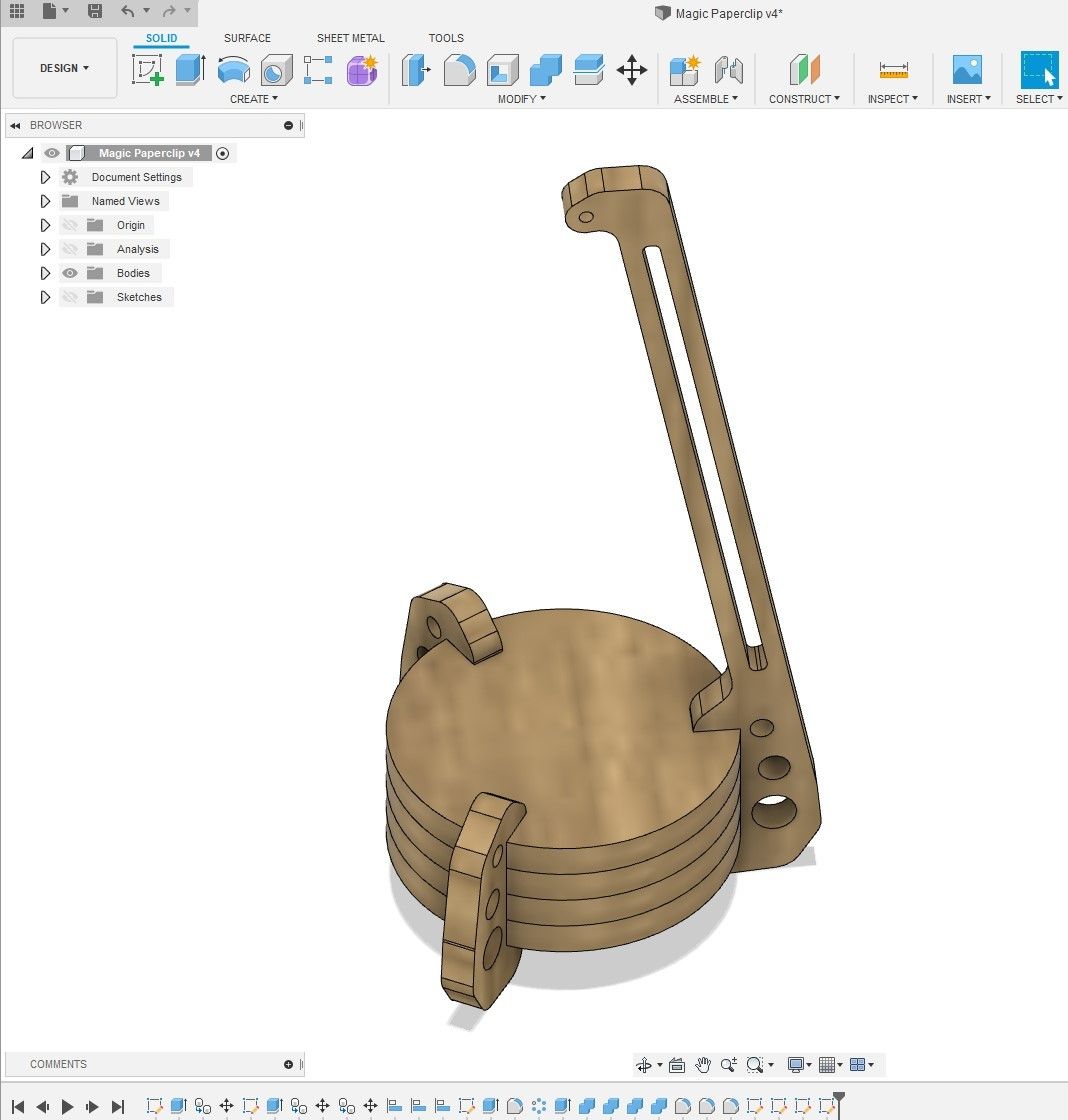The image size is (1068, 1120).
Task: Open the DESIGN workspace dropdown
Action: pos(64,68)
